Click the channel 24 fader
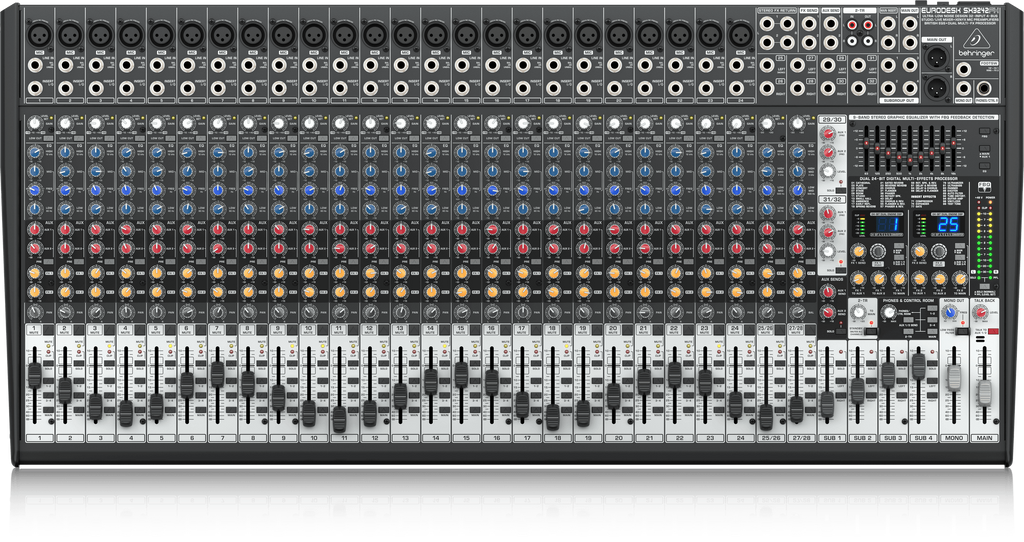The image size is (1024, 542). tap(735, 404)
